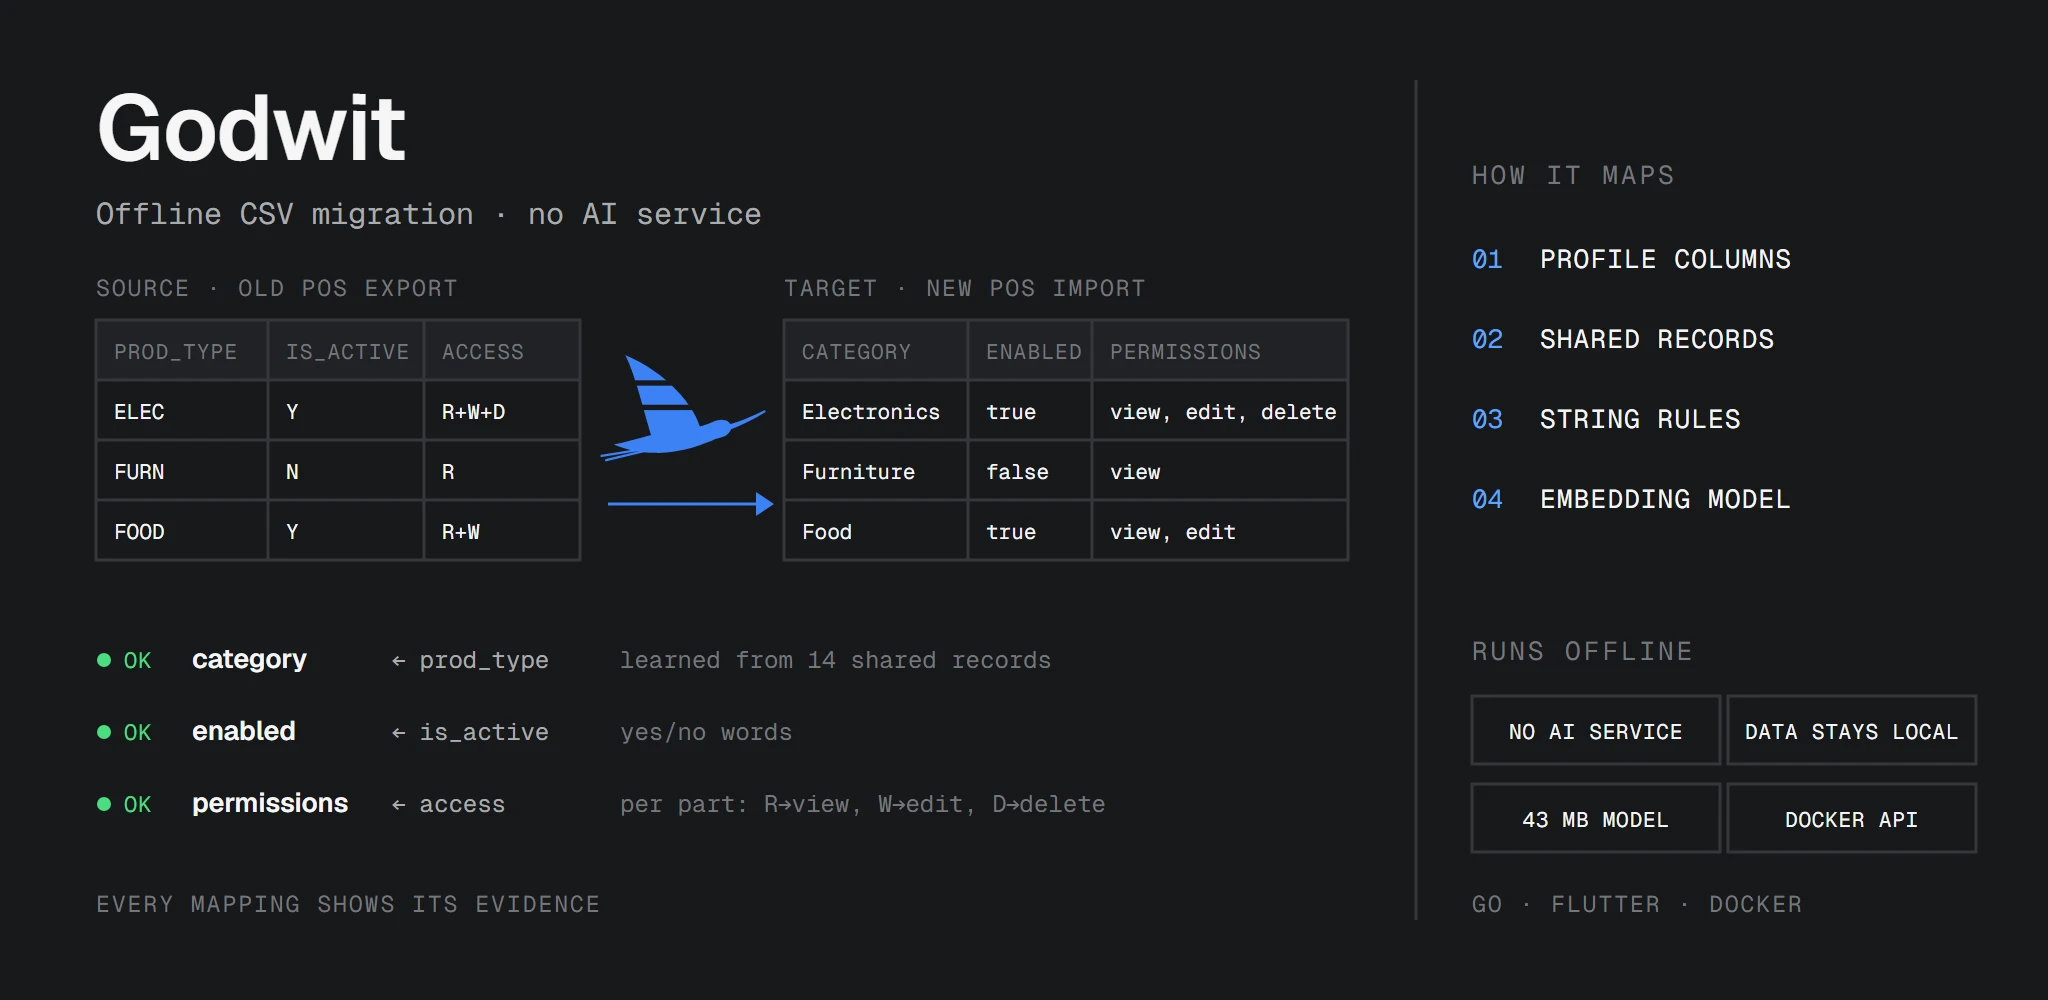Click the bold permissions mapping name
This screenshot has height=1000, width=2048.
pyautogui.click(x=270, y=804)
